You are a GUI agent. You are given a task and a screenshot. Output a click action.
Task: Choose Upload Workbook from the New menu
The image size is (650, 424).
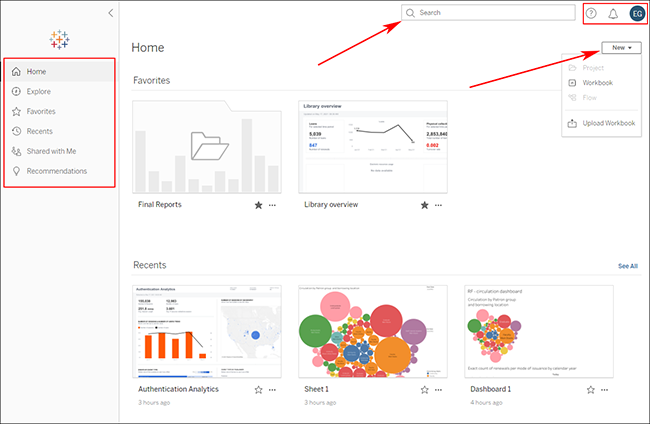pos(601,123)
